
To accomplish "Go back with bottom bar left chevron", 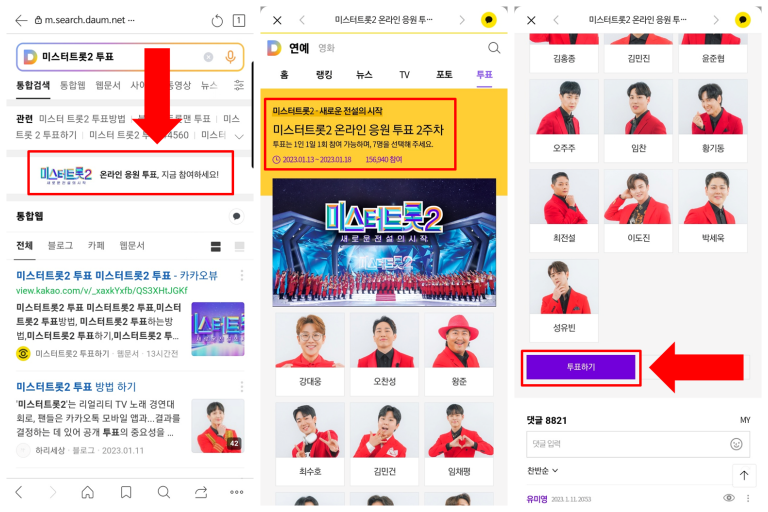I will pos(19,492).
